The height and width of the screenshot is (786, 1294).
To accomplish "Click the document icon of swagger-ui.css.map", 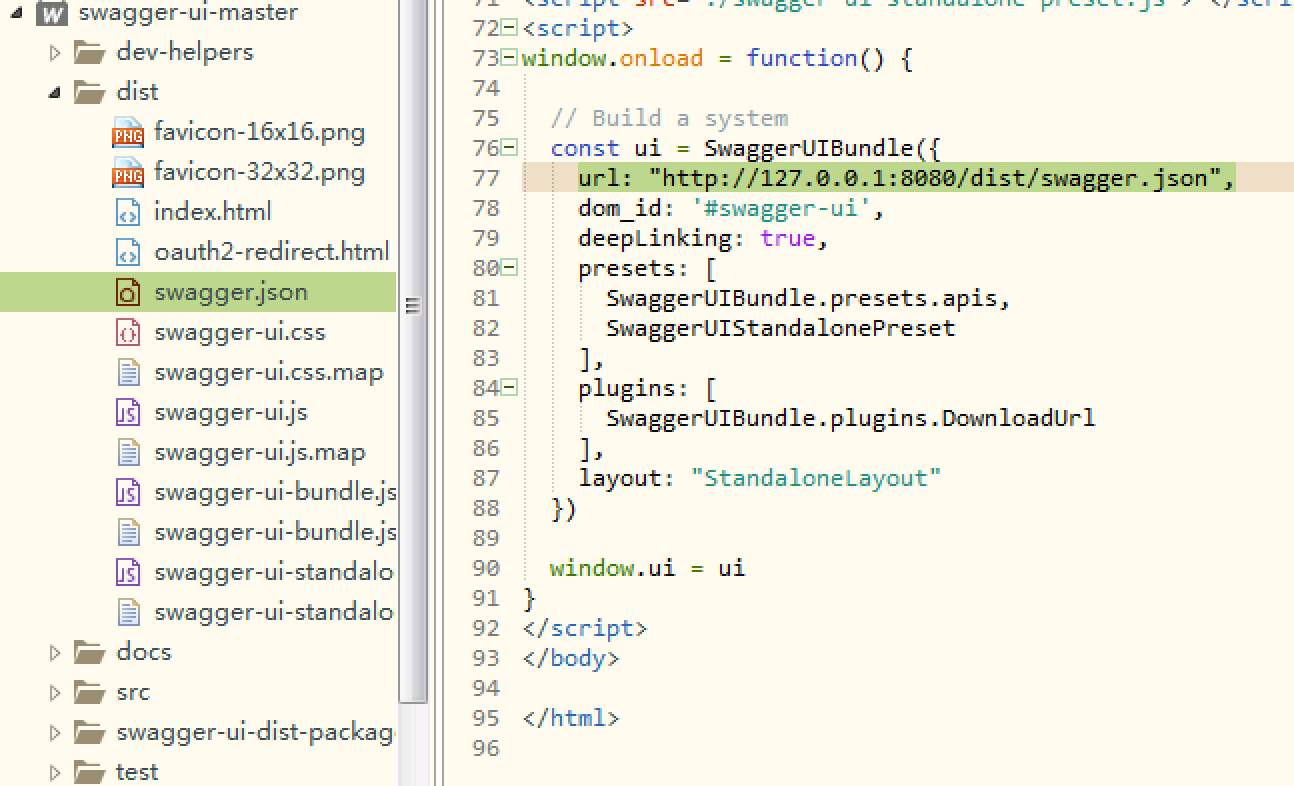I will (128, 372).
